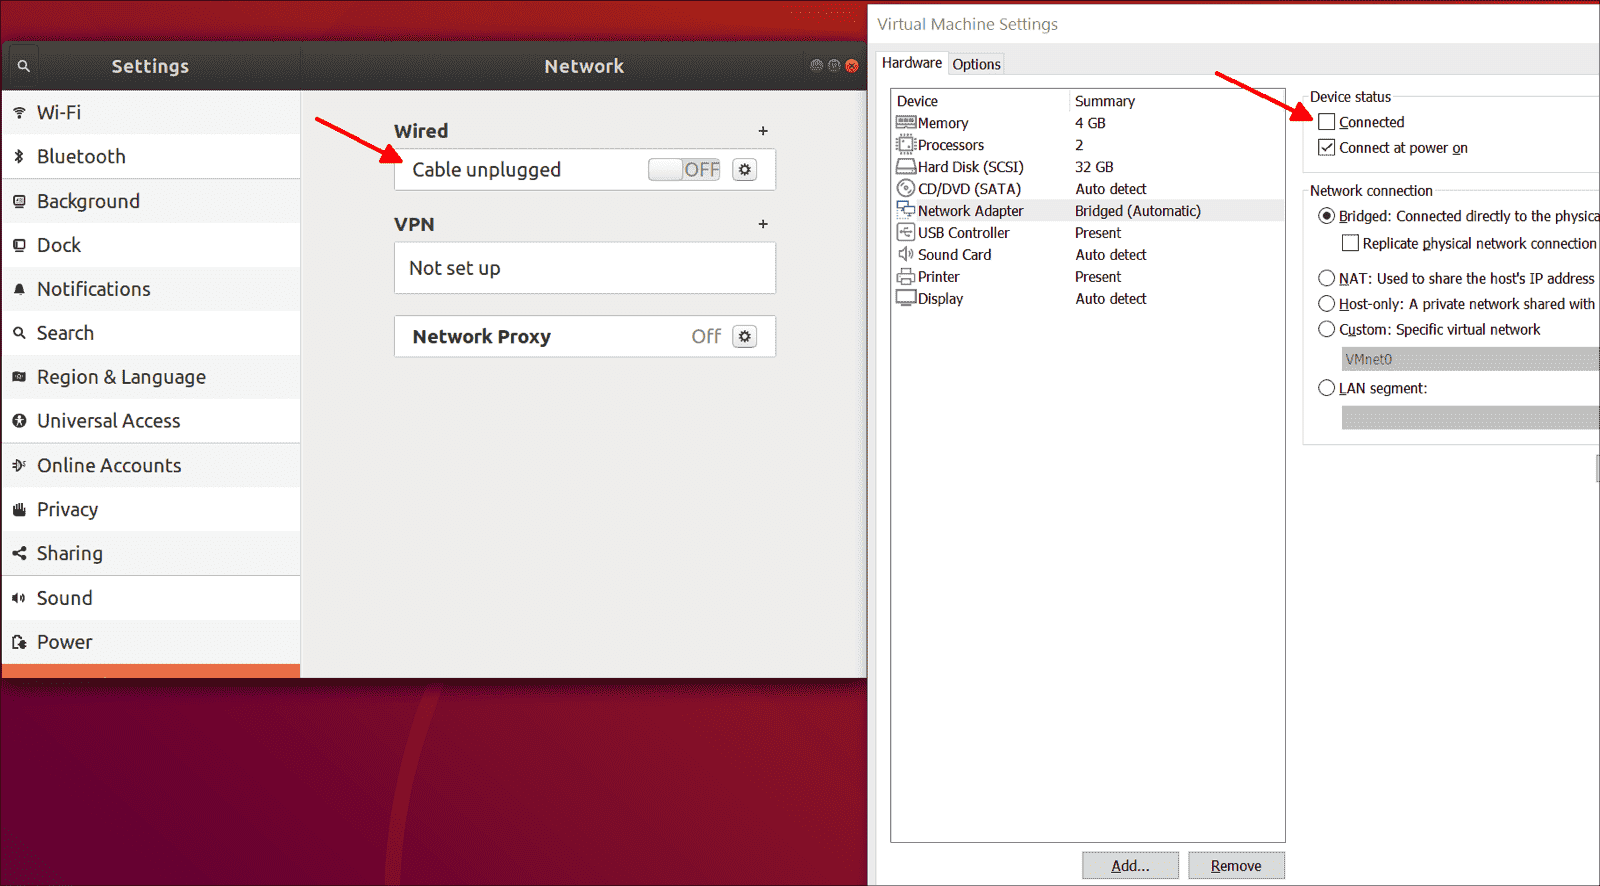The image size is (1600, 886).
Task: Open the VMnet0 custom network dropdown
Action: click(x=1471, y=359)
